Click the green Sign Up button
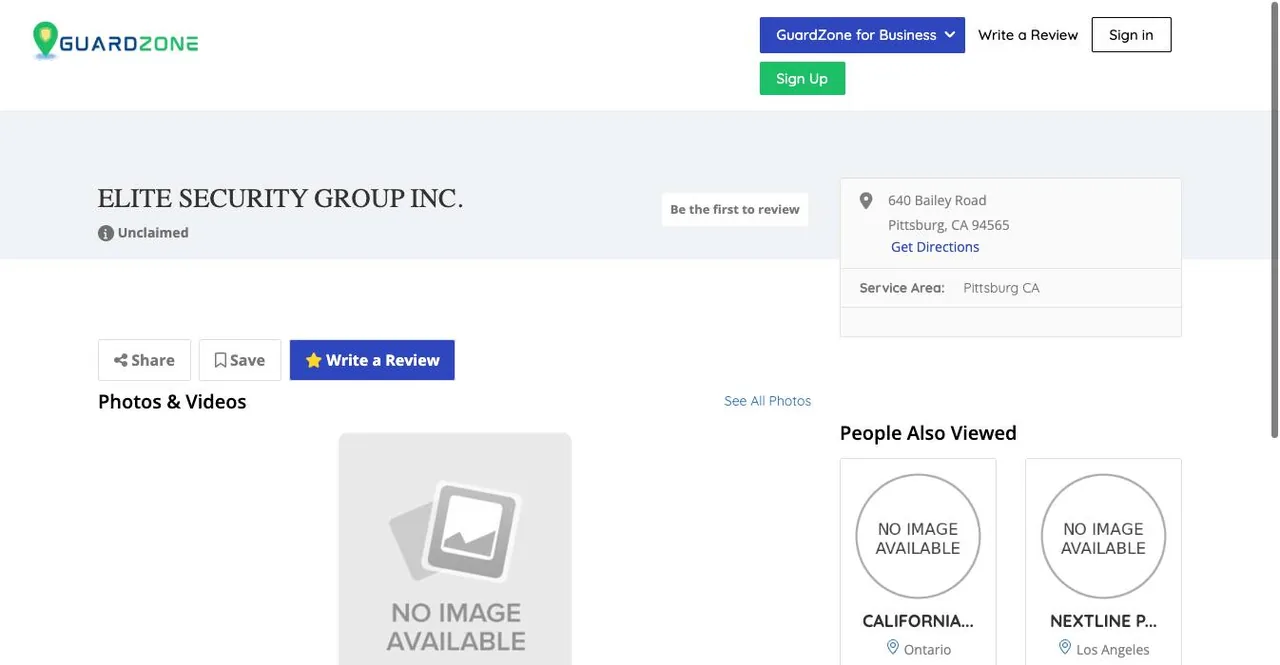This screenshot has height=665, width=1280. (x=802, y=79)
